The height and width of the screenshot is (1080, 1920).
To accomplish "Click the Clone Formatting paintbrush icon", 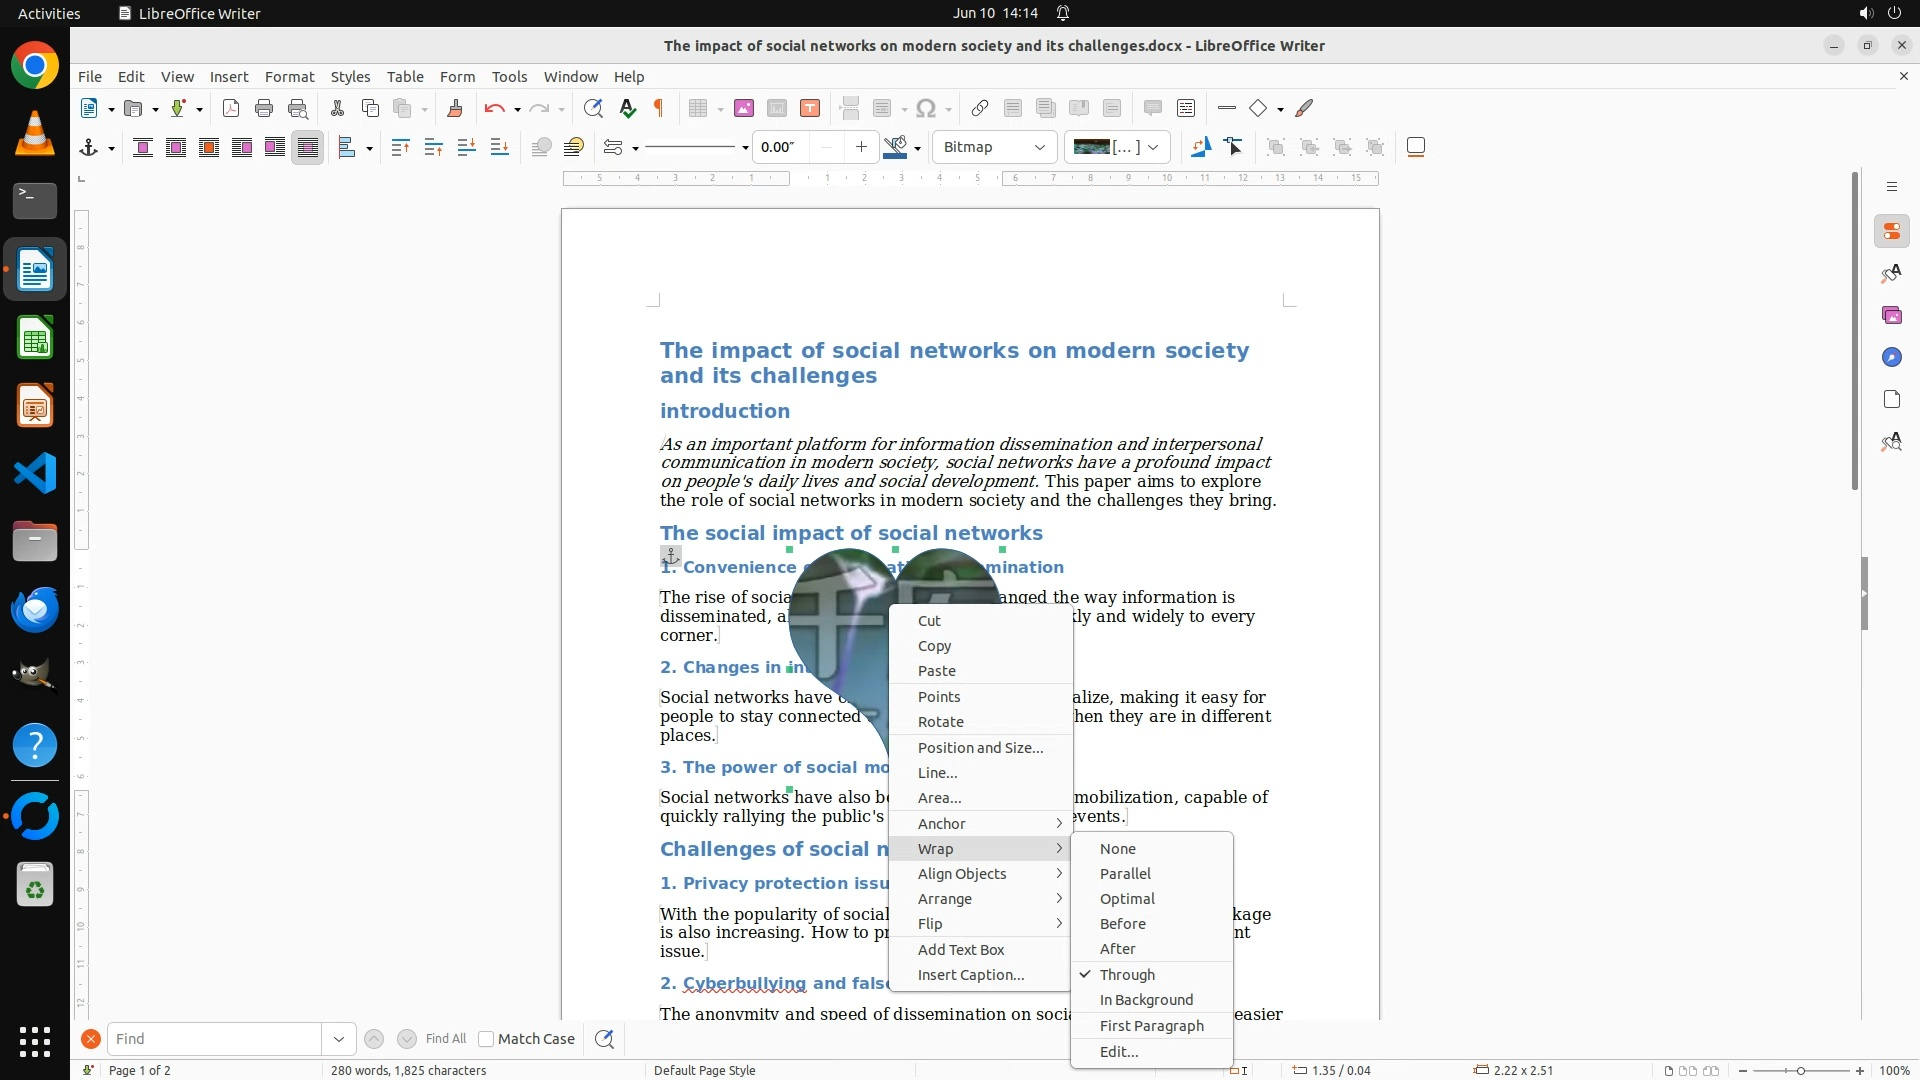I will (455, 109).
